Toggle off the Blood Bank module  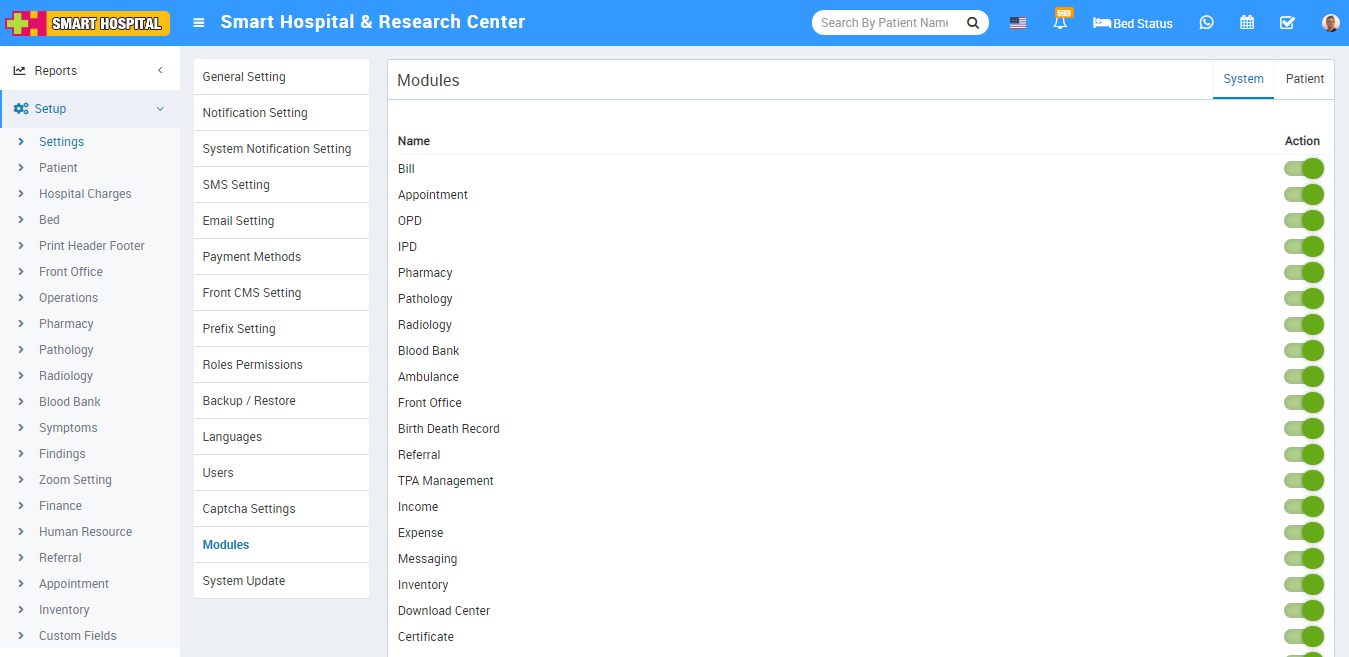[1304, 351]
